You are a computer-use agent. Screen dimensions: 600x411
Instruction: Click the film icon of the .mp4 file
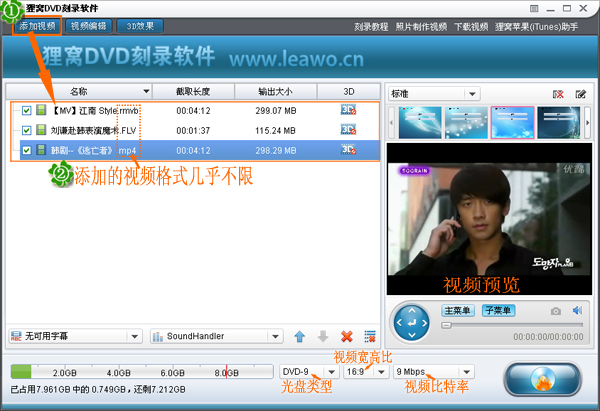[41, 150]
